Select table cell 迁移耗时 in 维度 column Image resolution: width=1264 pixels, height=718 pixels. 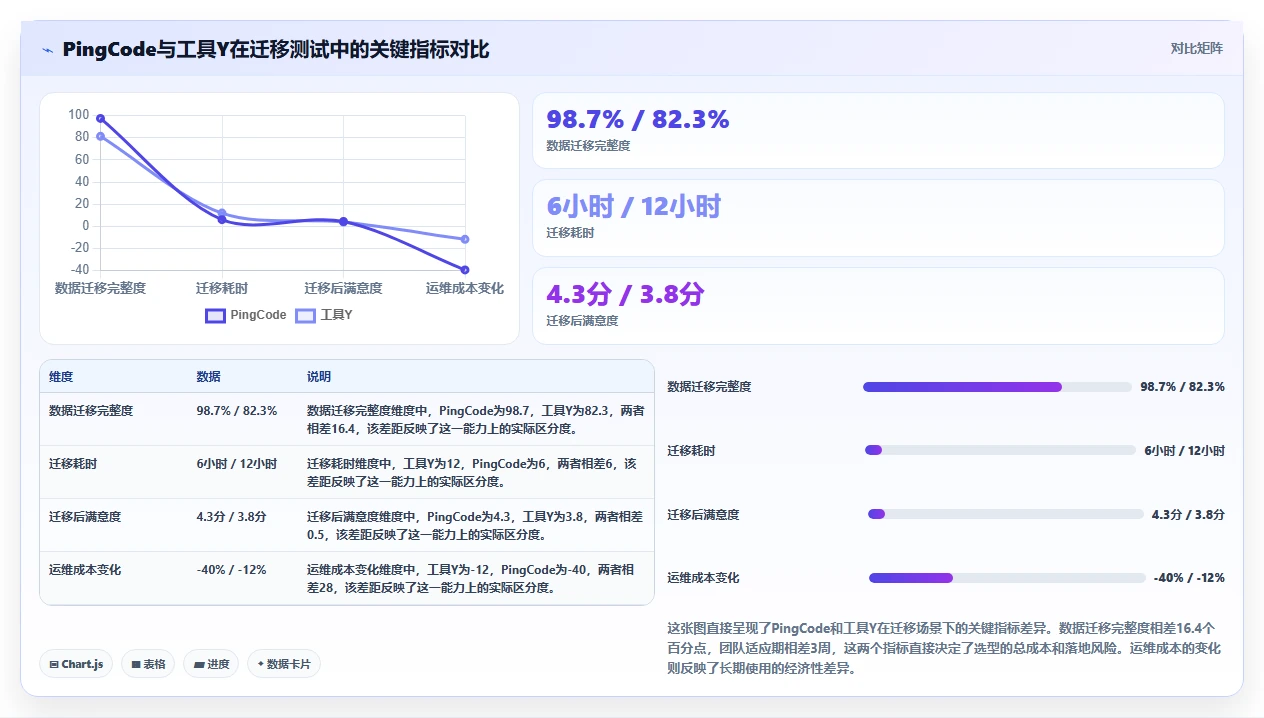(73, 464)
